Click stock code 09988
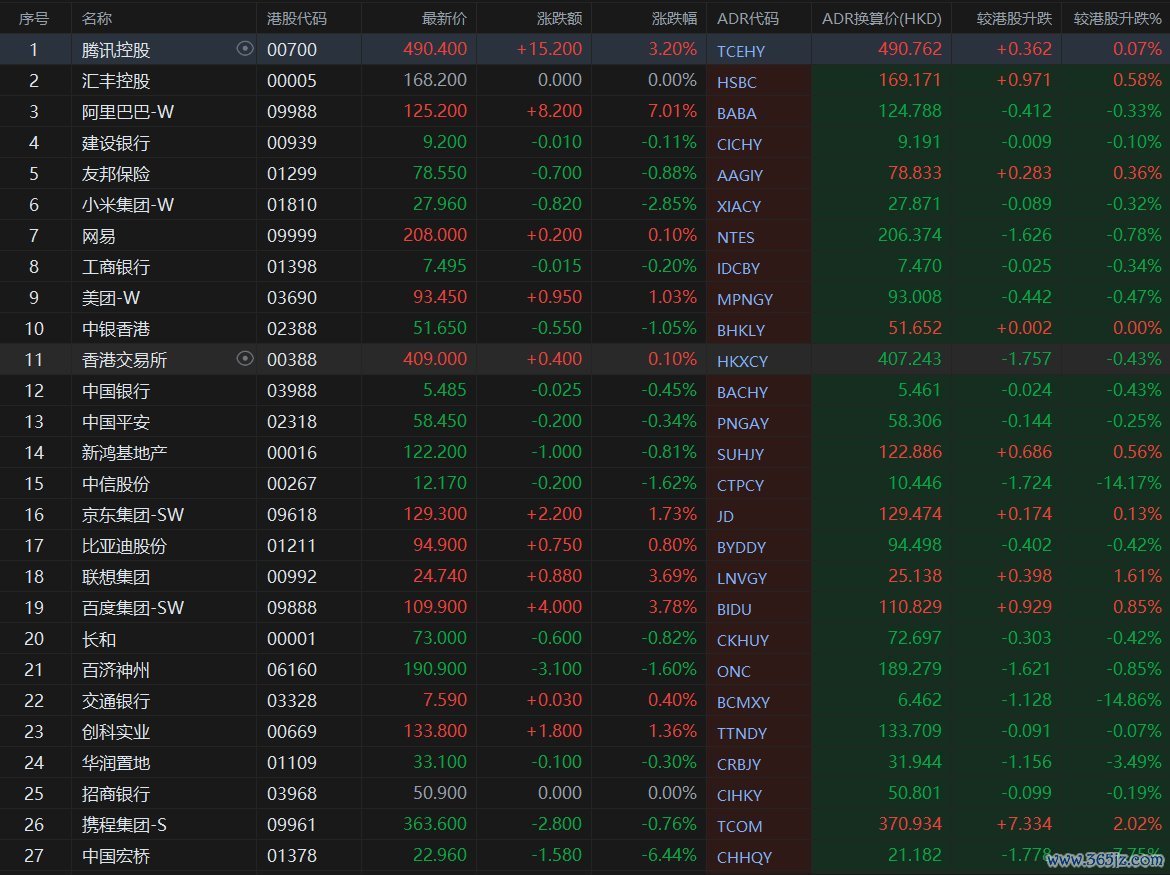The height and width of the screenshot is (875, 1170). [x=292, y=111]
